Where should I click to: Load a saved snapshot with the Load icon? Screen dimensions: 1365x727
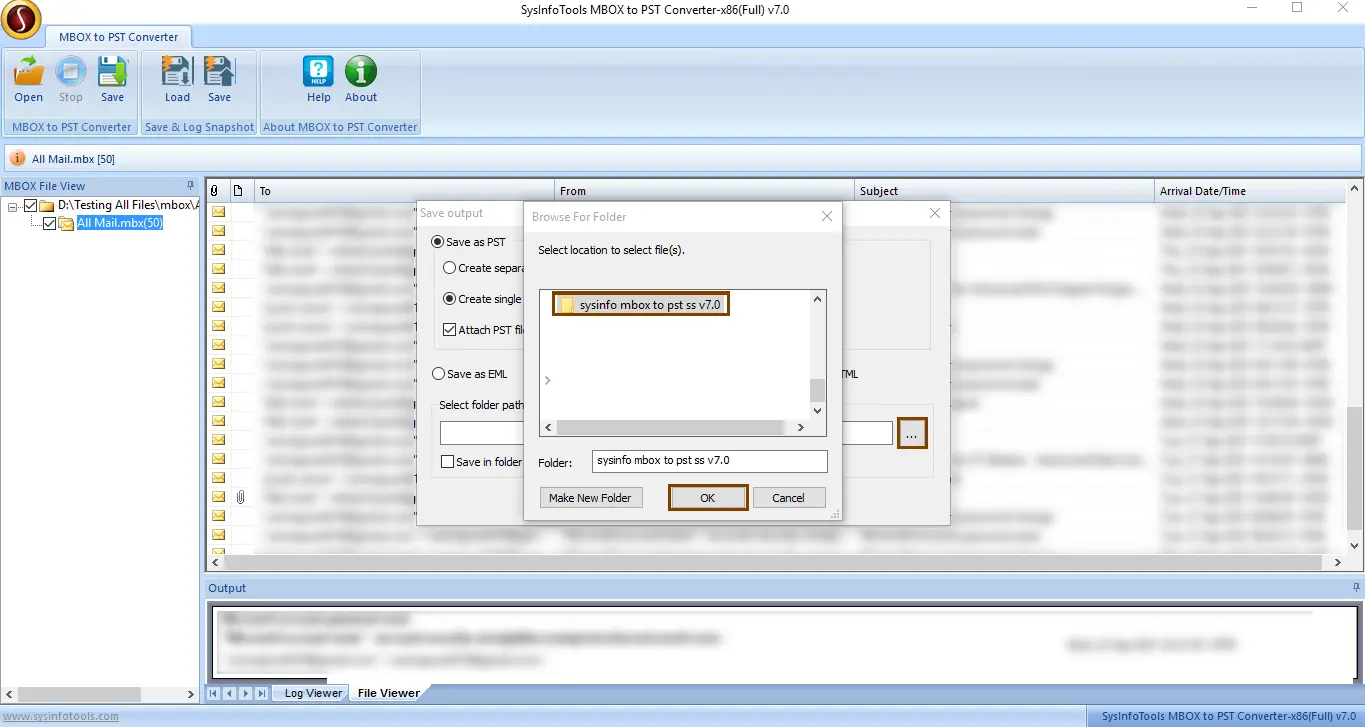coord(177,72)
